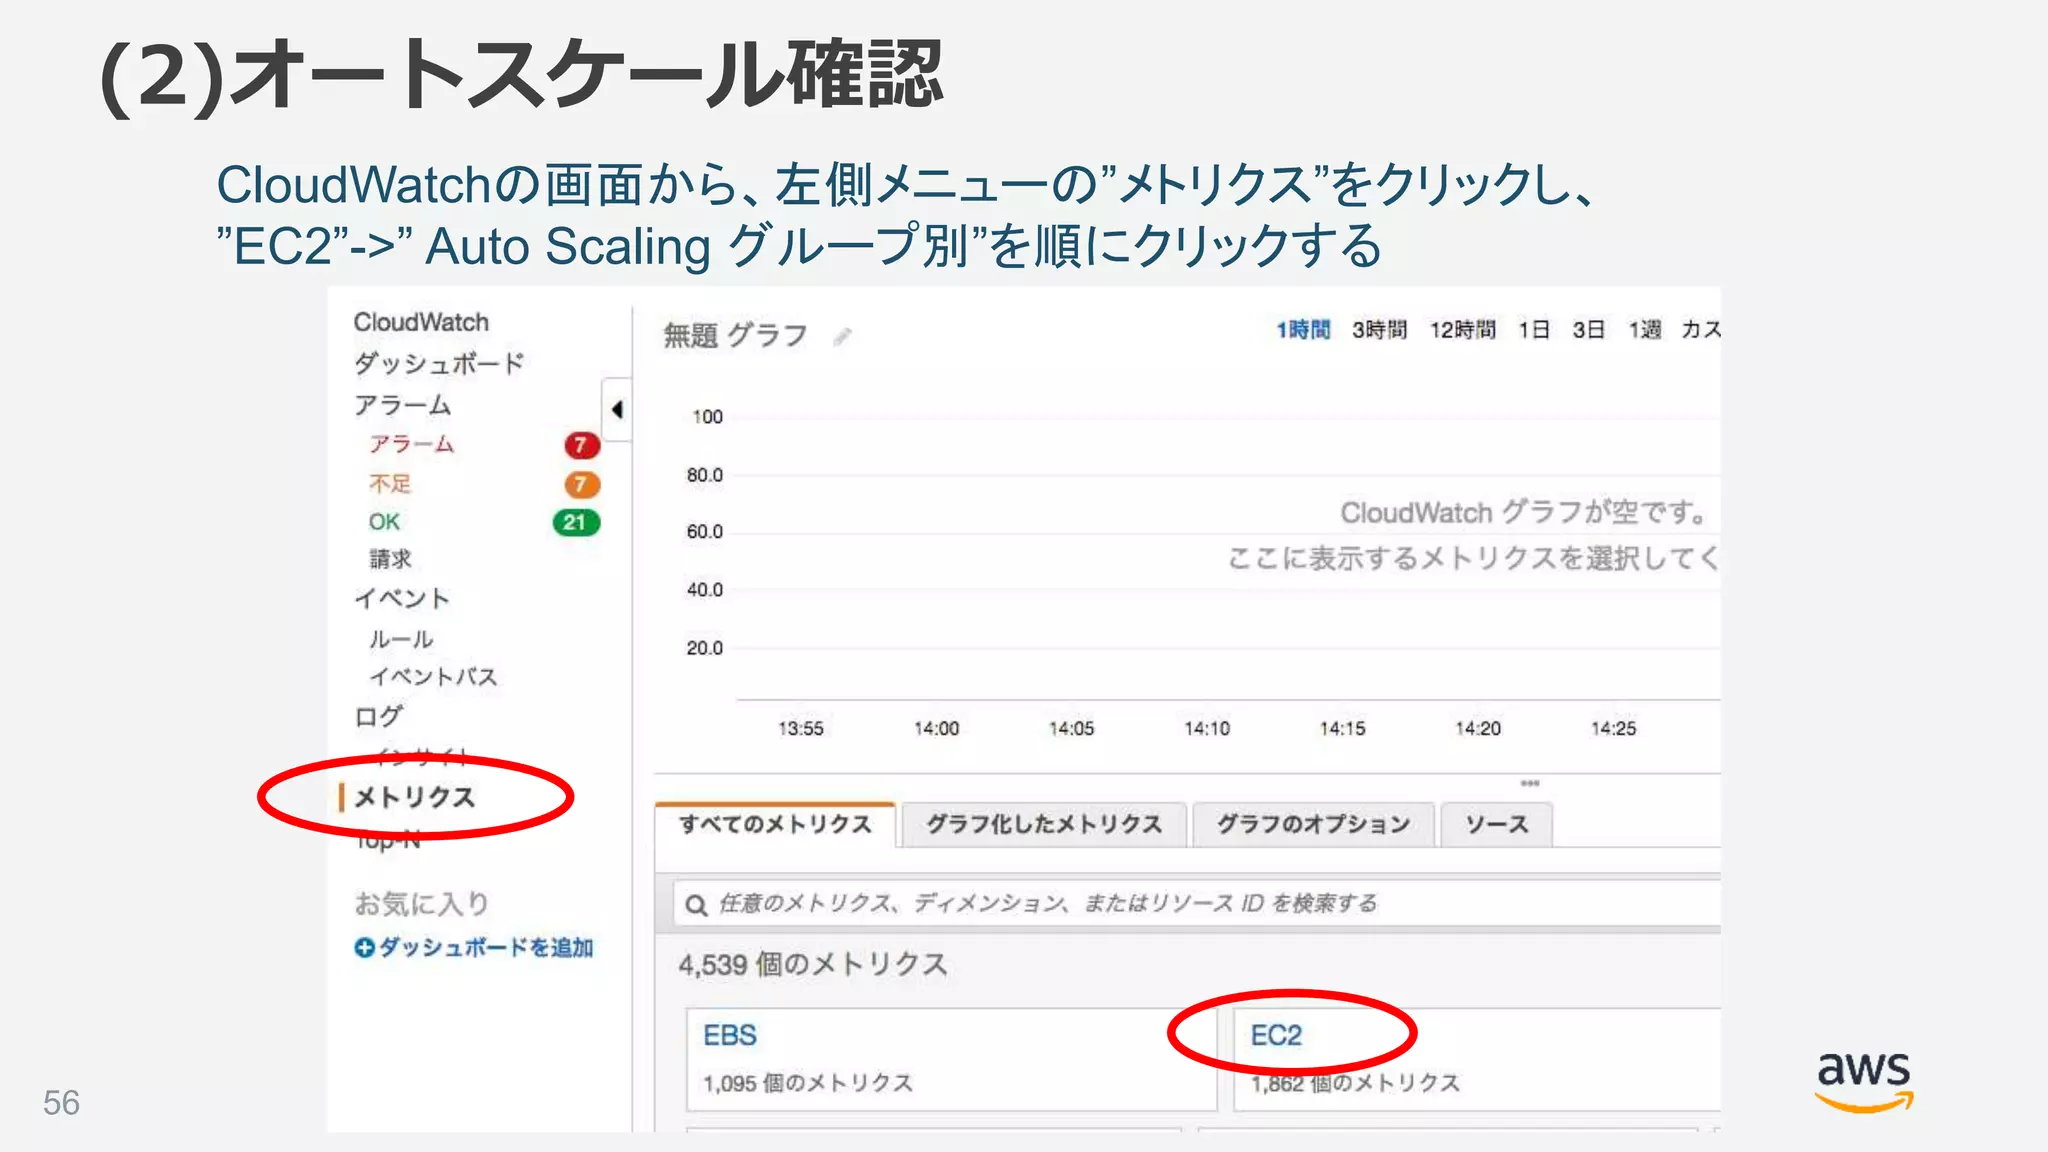Switch to グラフ化したメトリクス tab
This screenshot has height=1152, width=2048.
pyautogui.click(x=1044, y=824)
